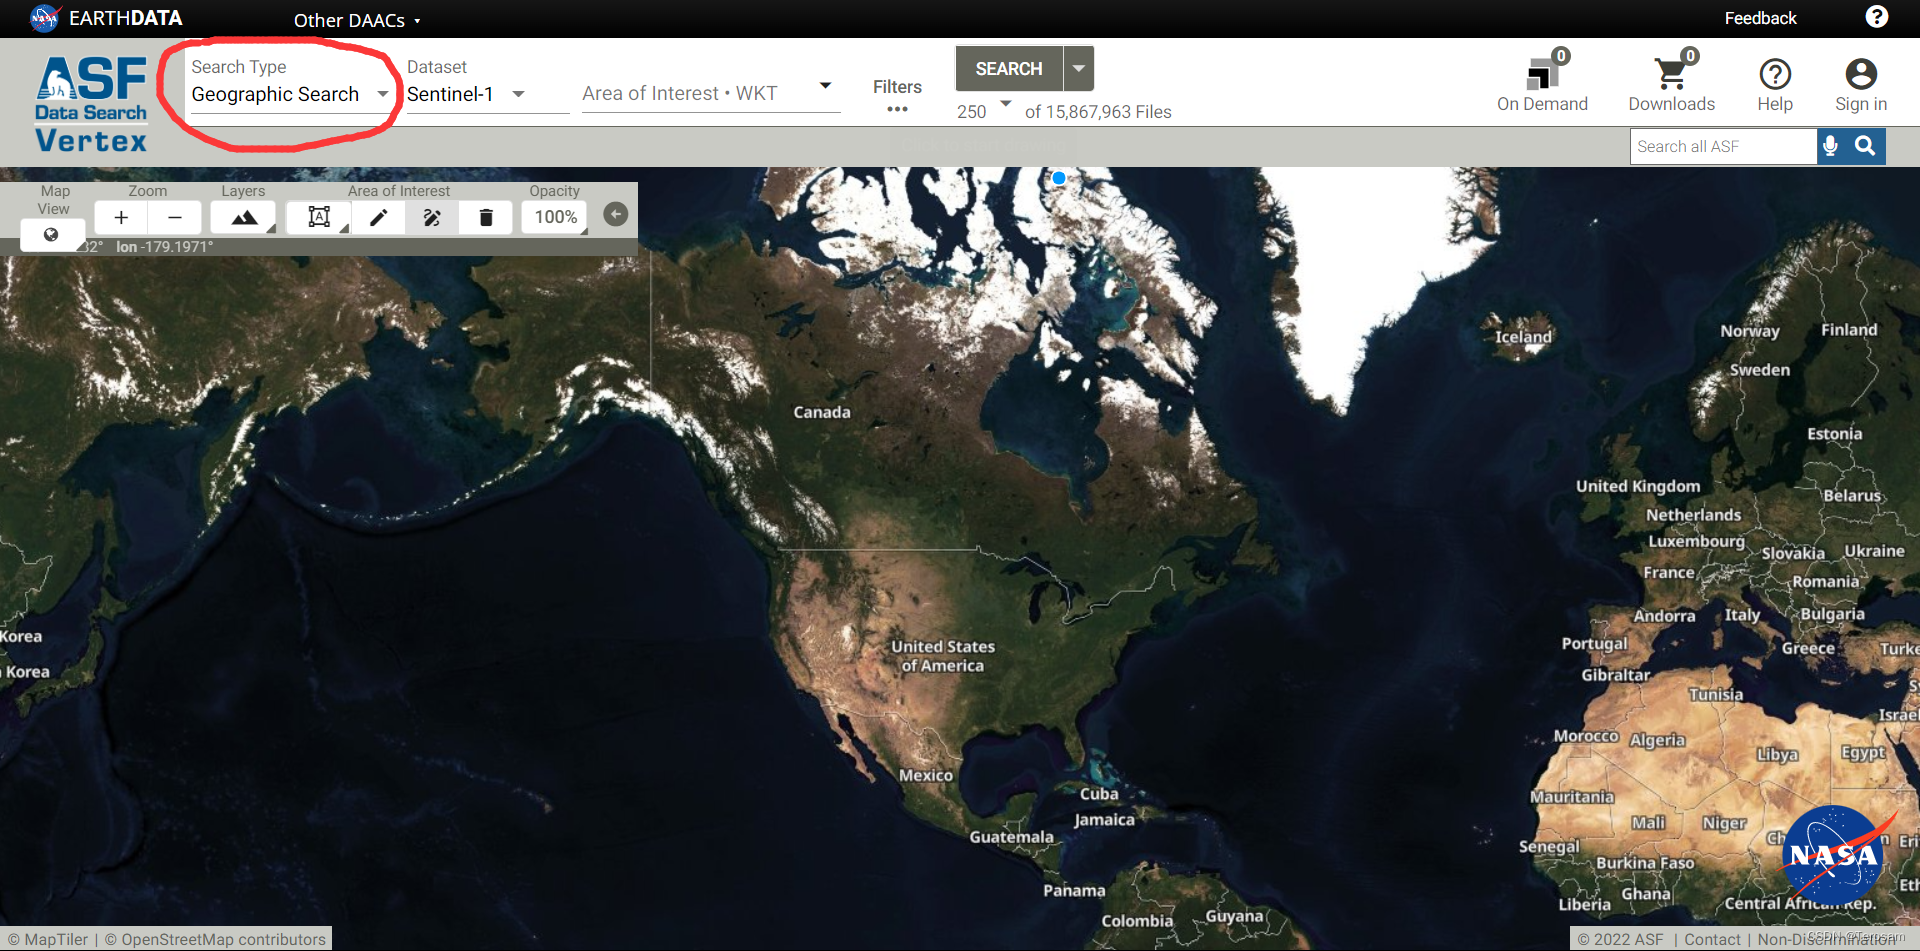Image resolution: width=1920 pixels, height=951 pixels.
Task: Focus the Search all ASF text box
Action: pos(1722,146)
